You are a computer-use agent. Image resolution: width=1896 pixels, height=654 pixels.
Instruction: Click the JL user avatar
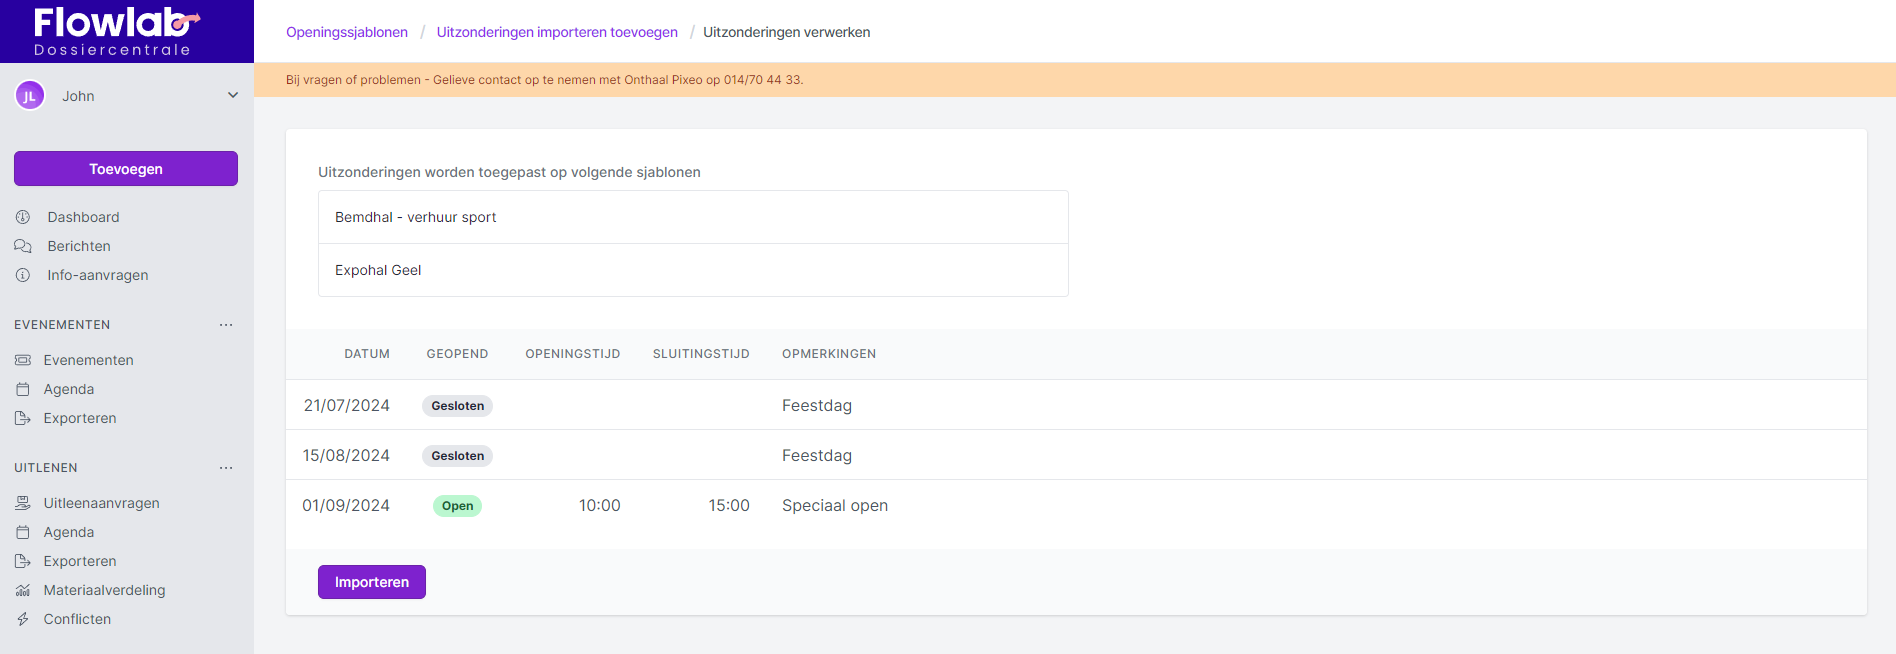tap(30, 96)
